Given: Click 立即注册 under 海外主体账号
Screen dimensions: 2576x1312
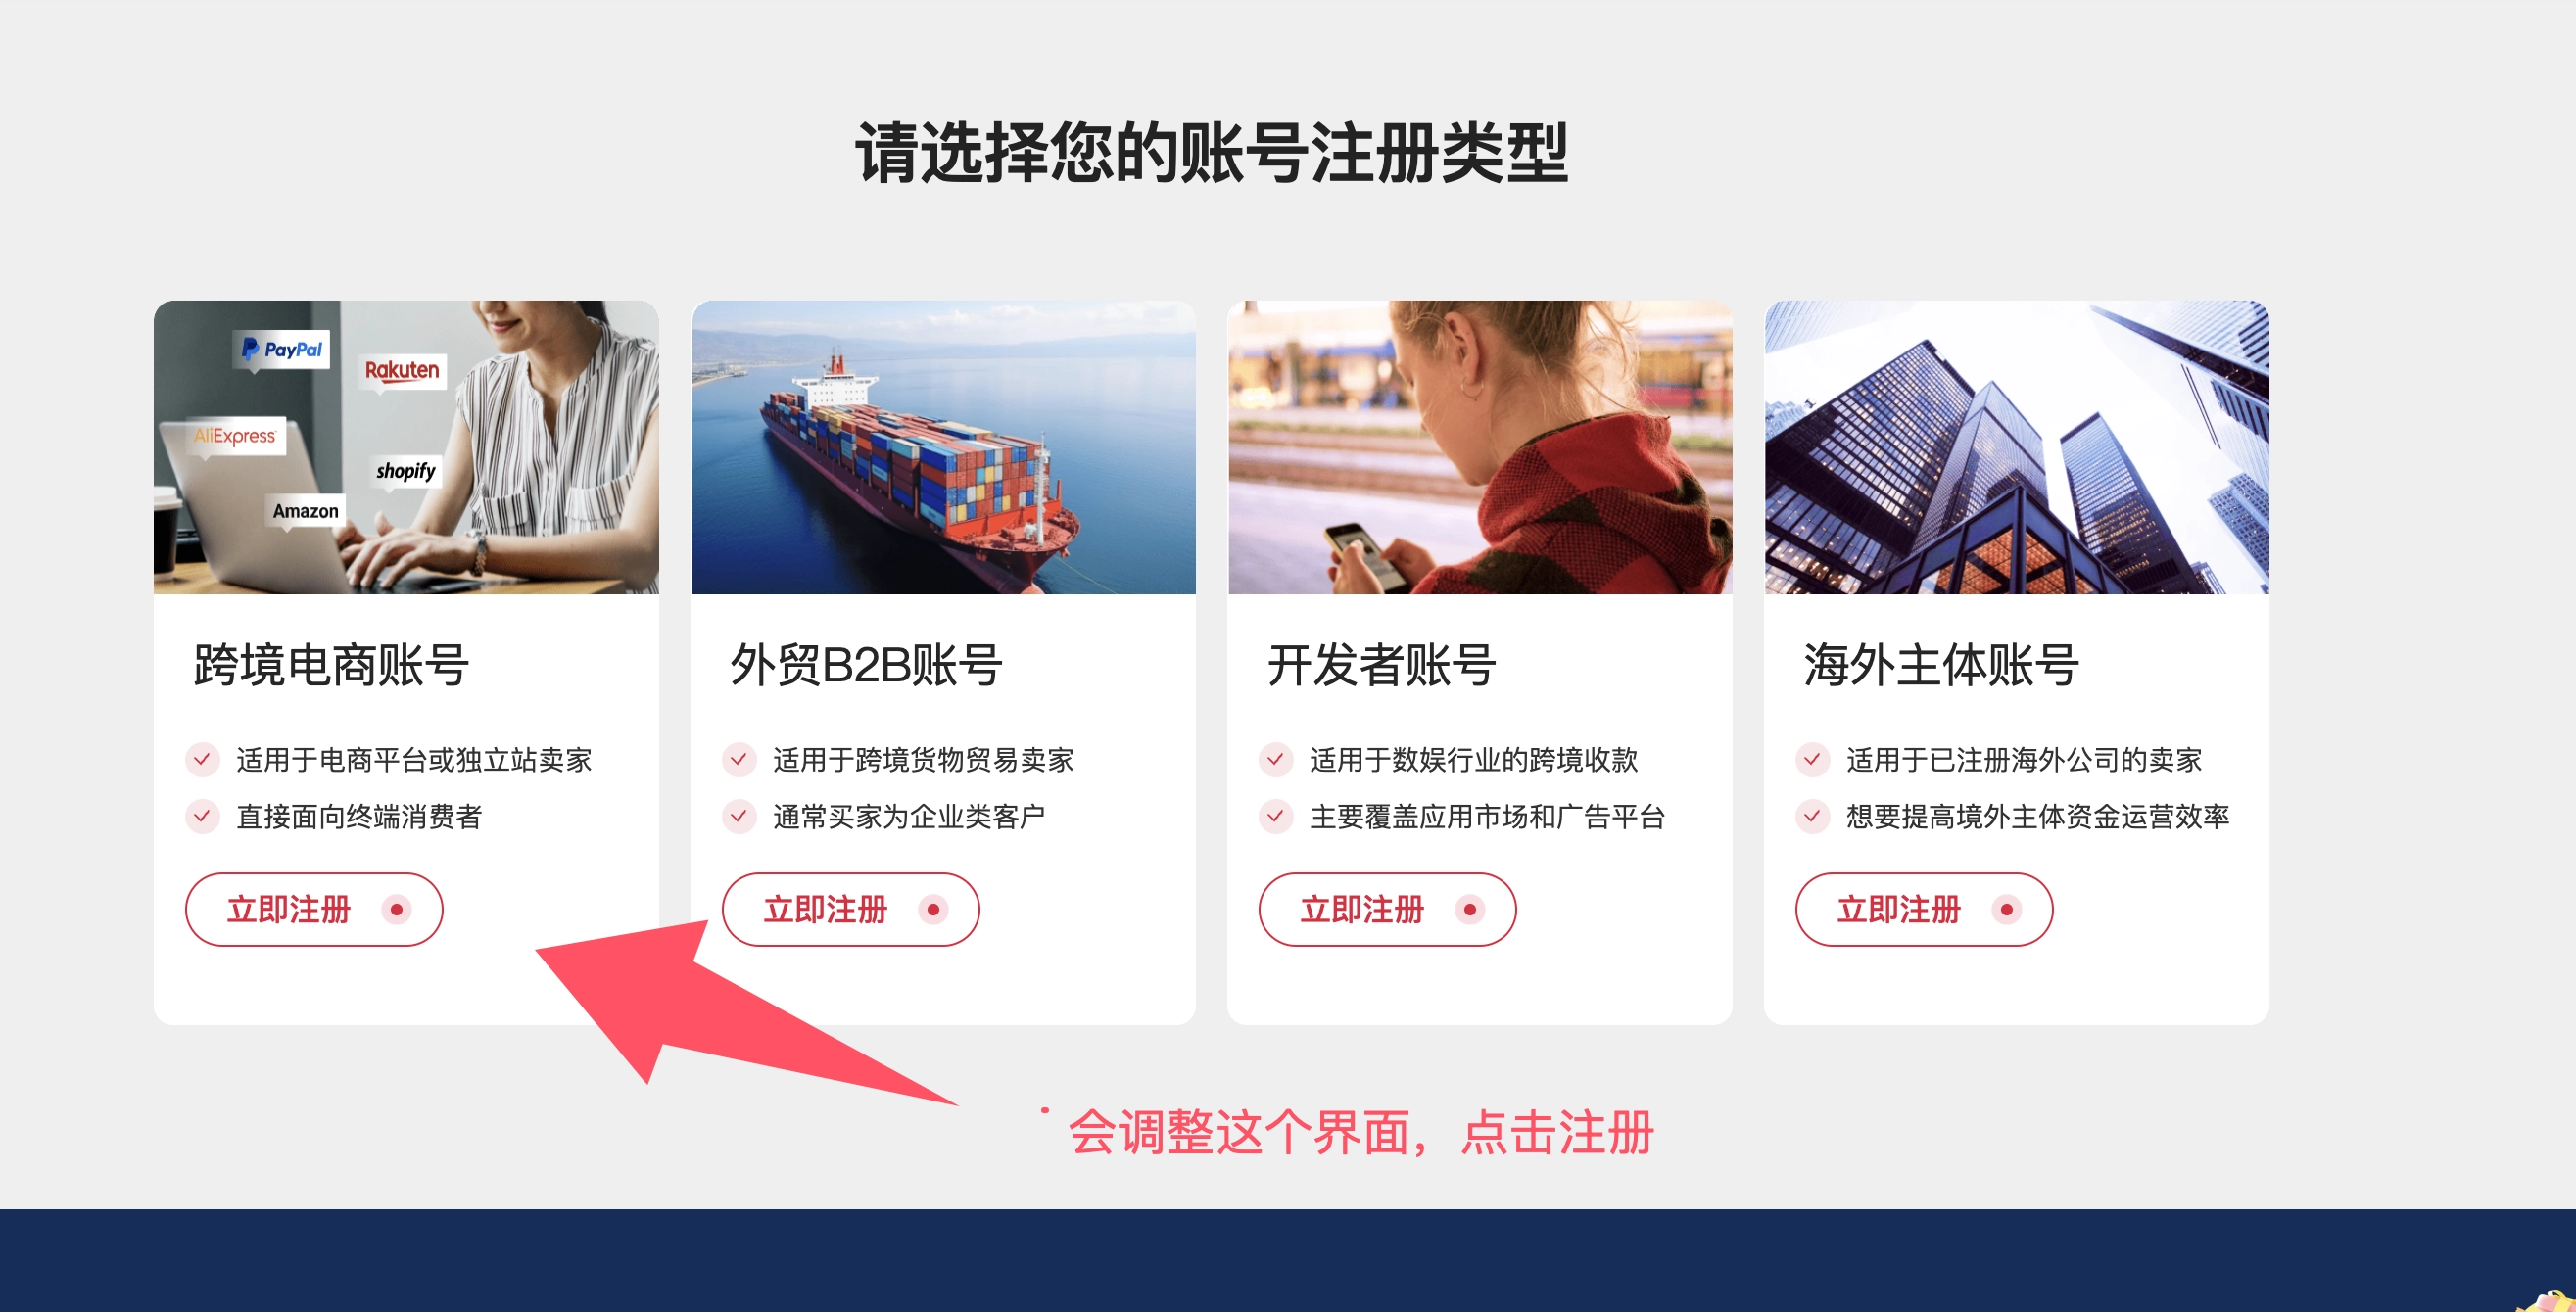Looking at the screenshot, I should (1925, 910).
